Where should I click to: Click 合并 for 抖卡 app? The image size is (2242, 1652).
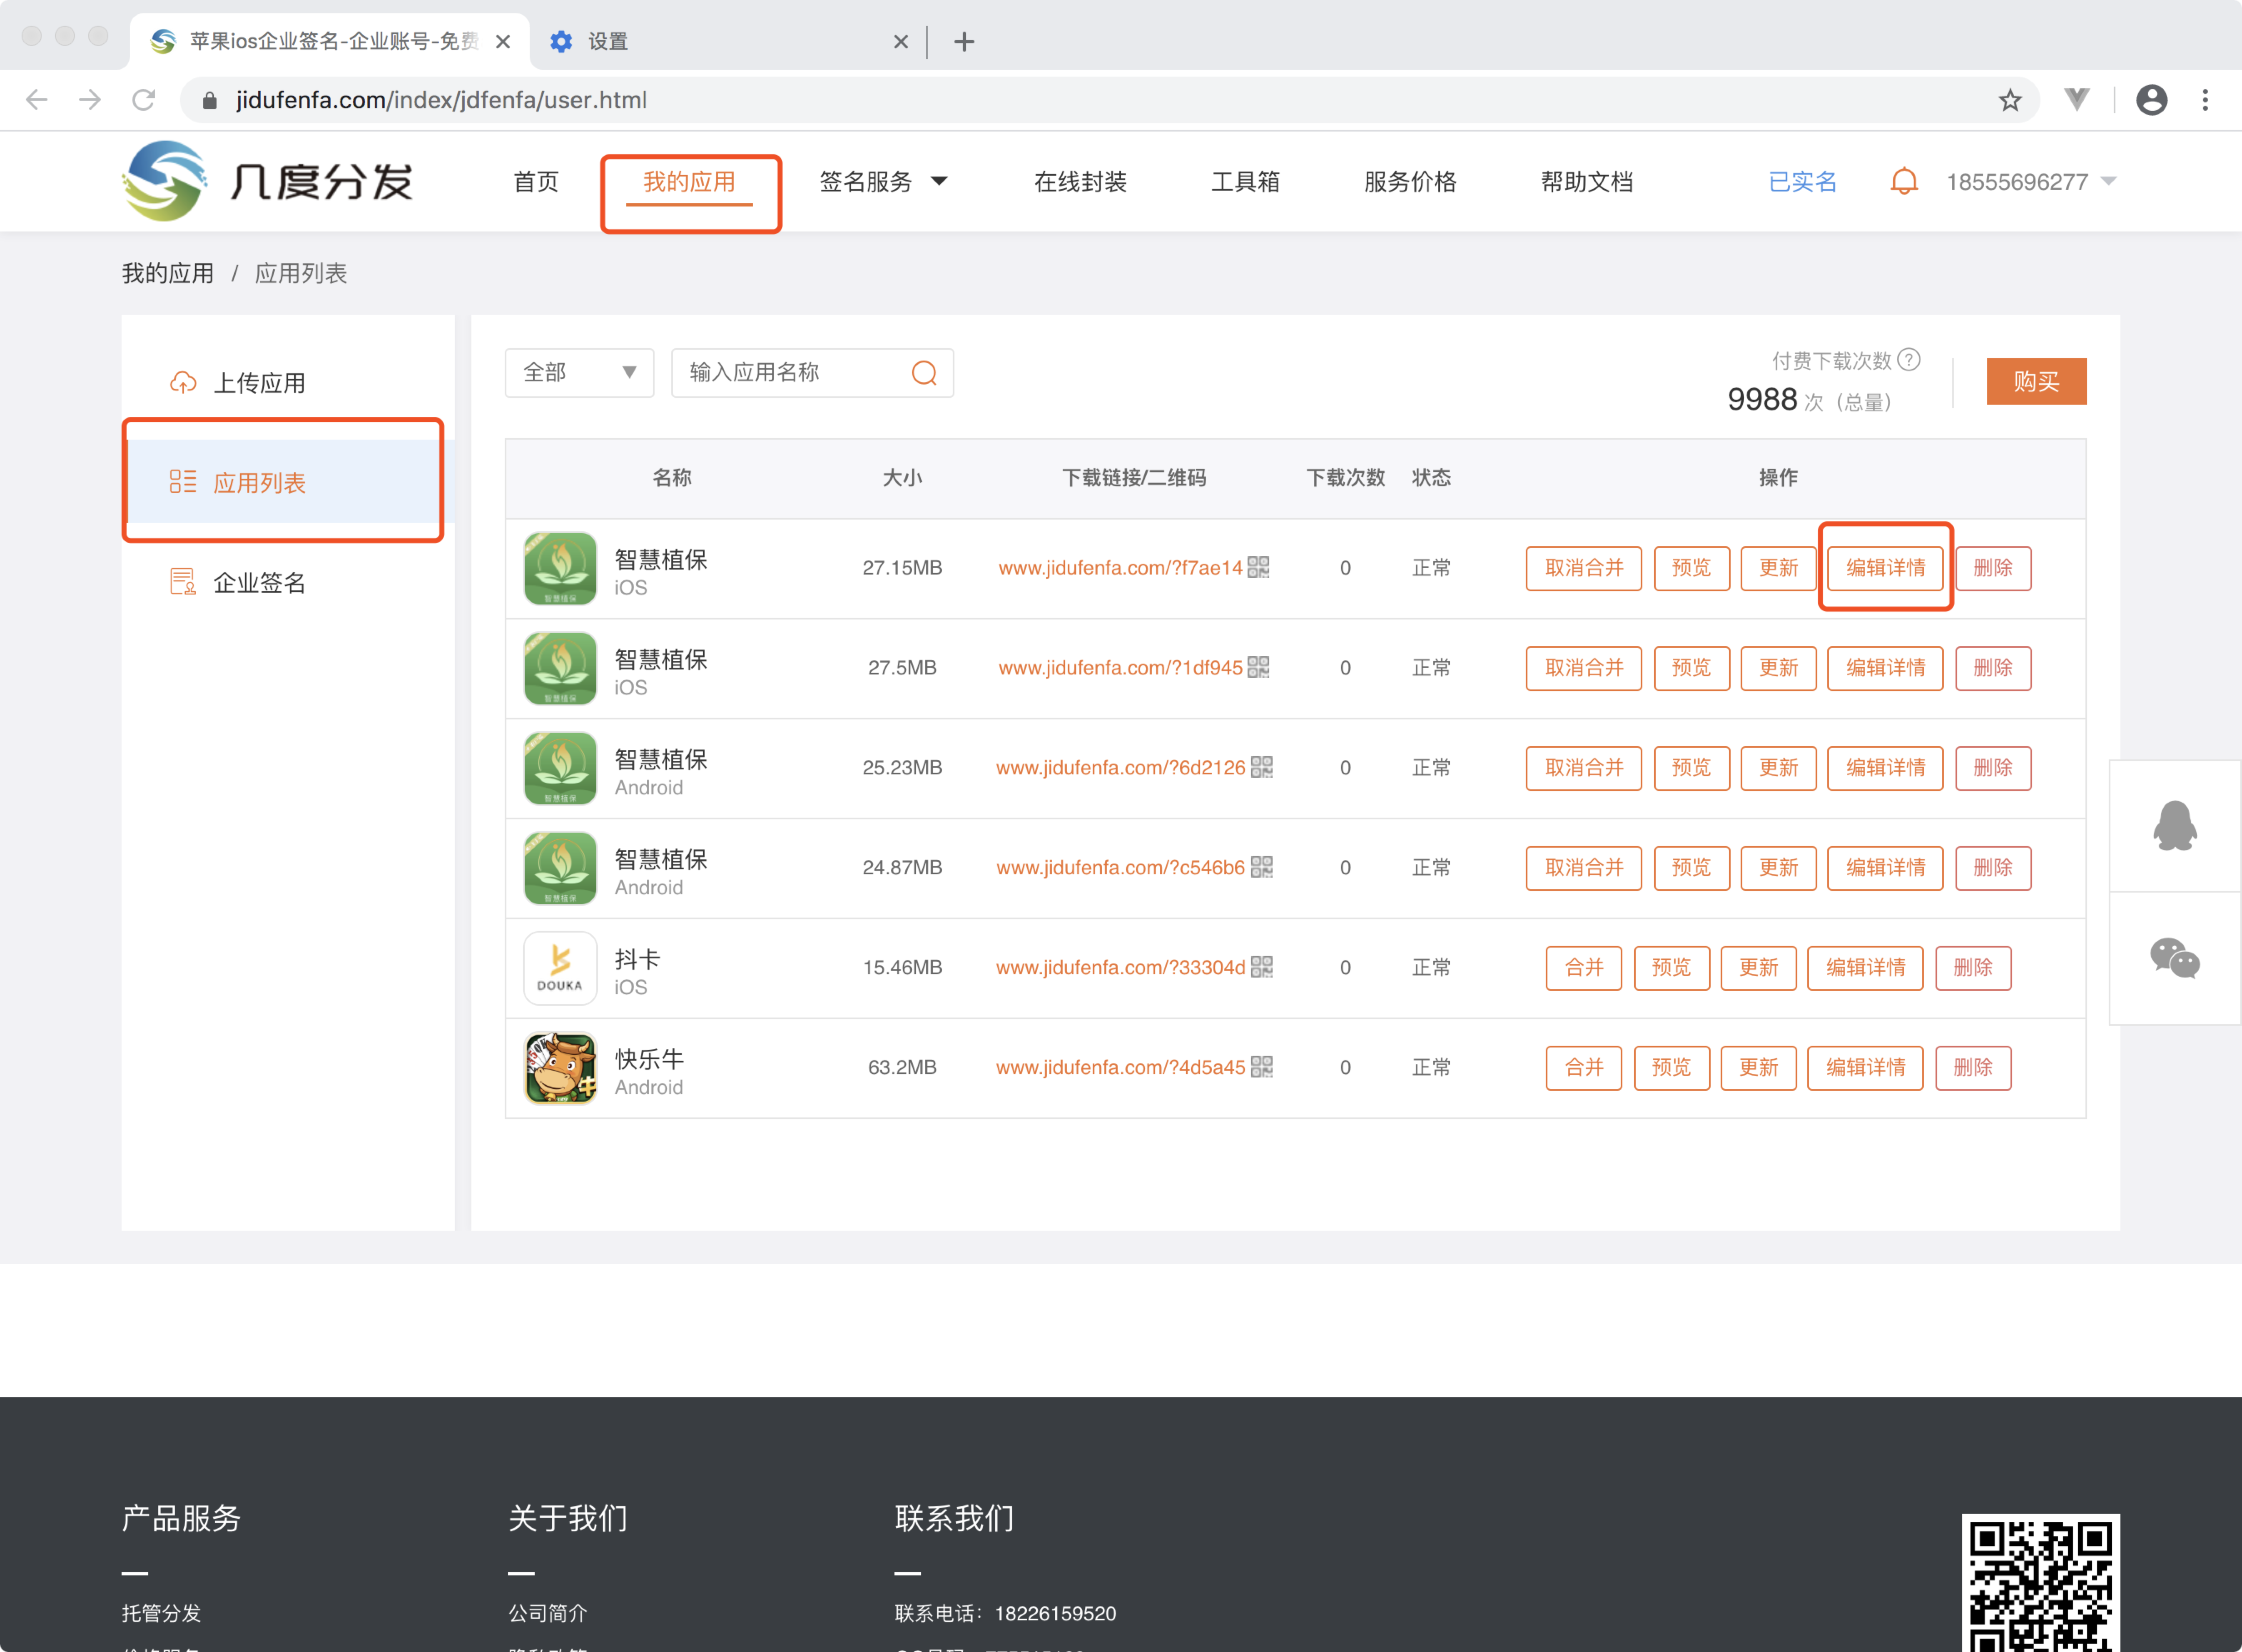[x=1584, y=968]
